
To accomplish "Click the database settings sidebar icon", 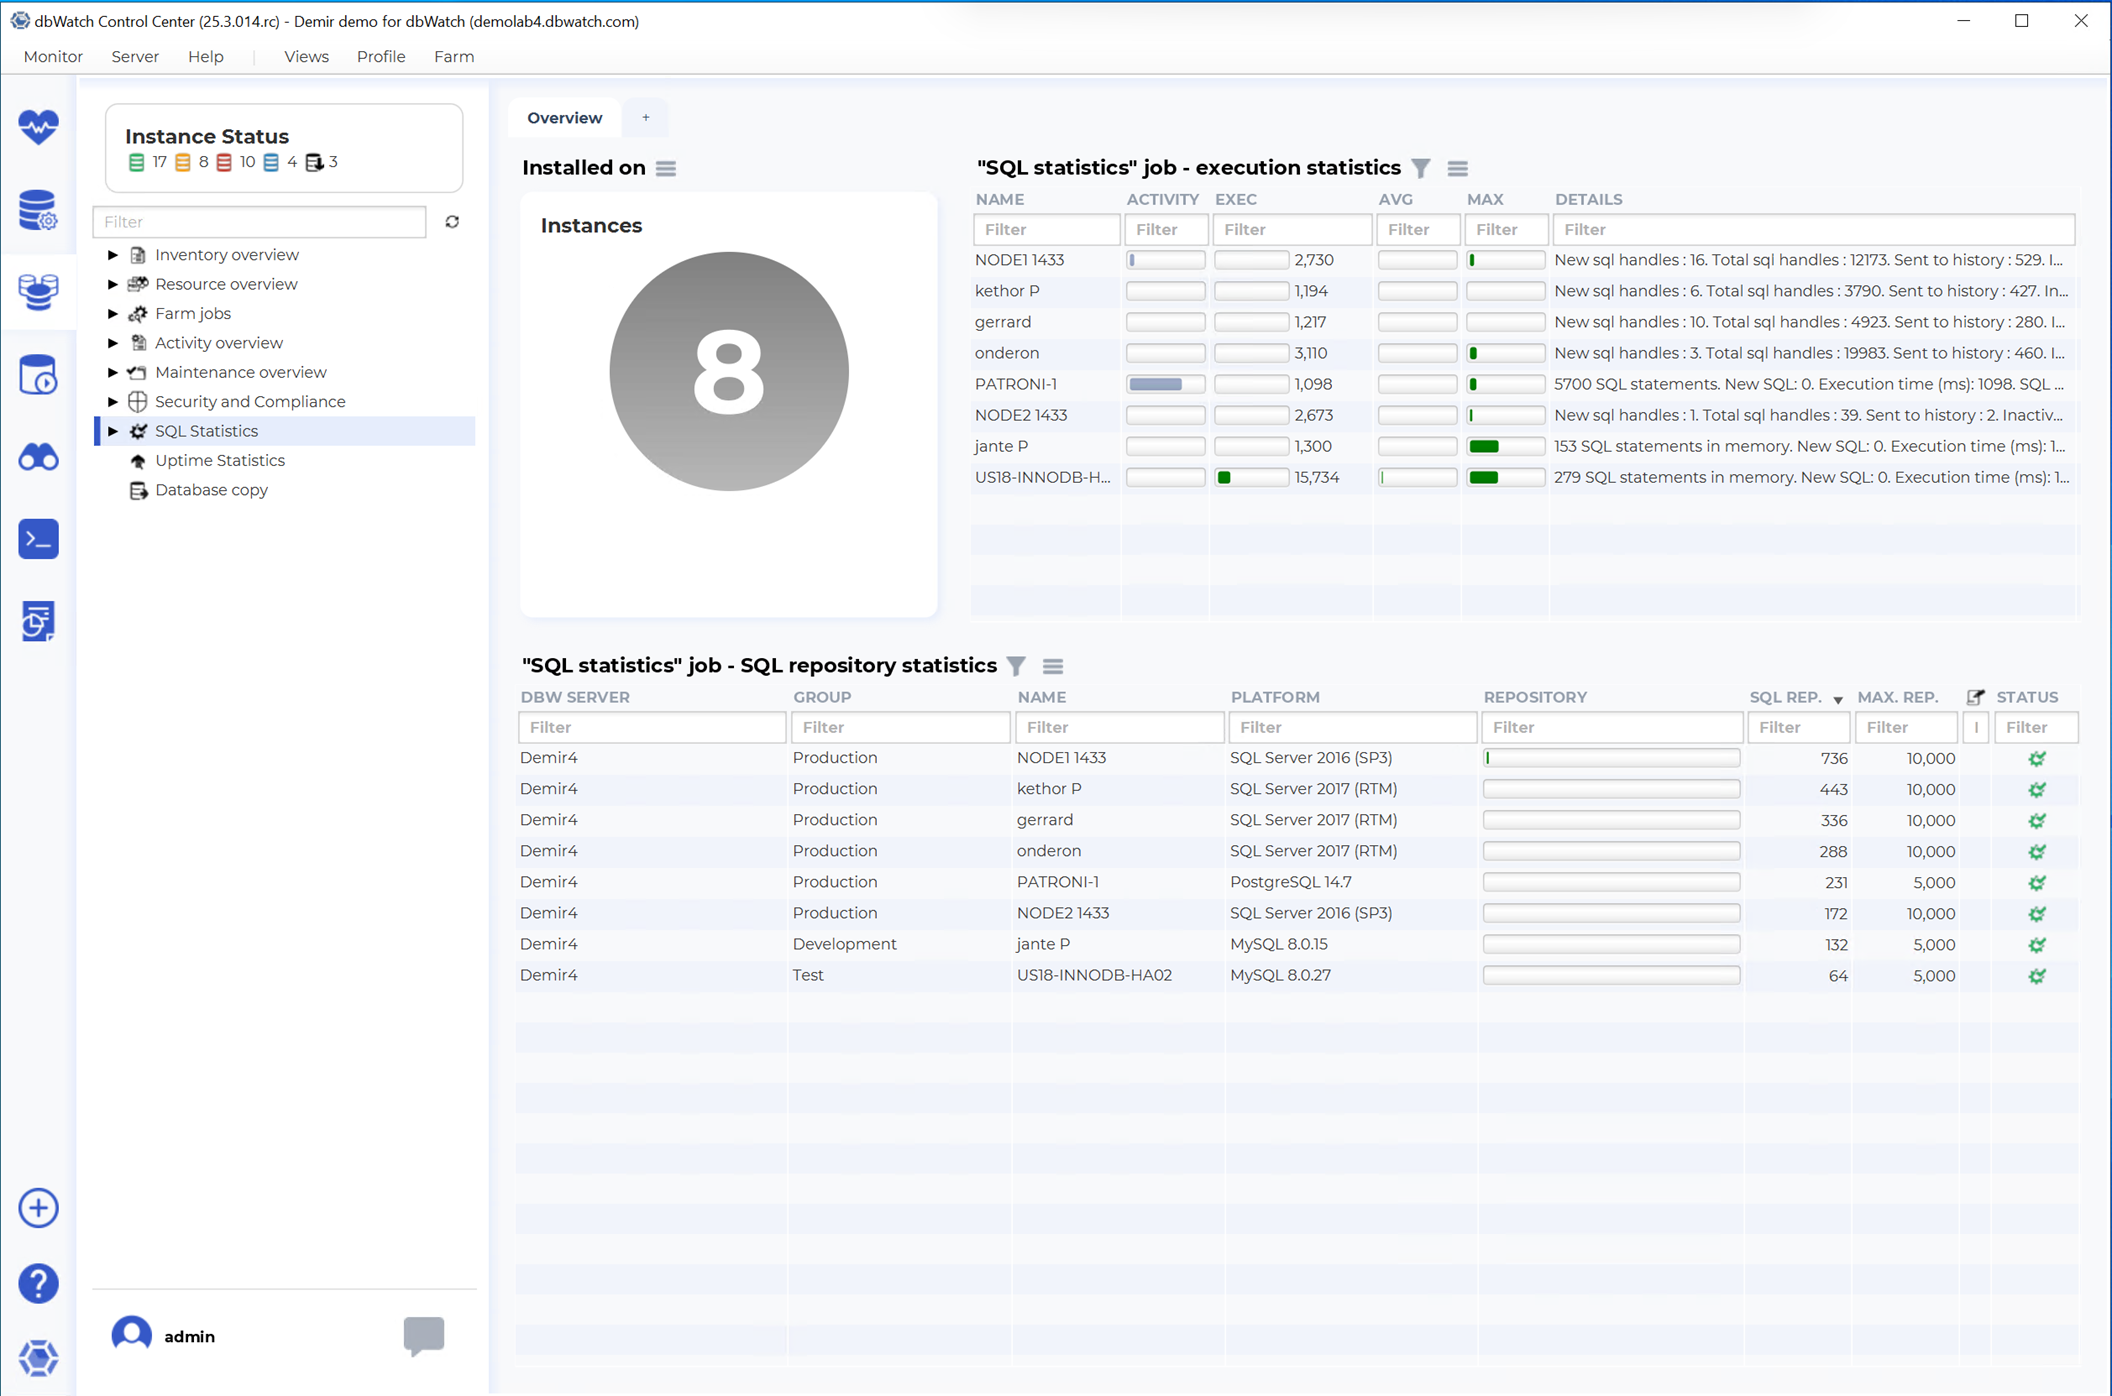I will pos(38,210).
